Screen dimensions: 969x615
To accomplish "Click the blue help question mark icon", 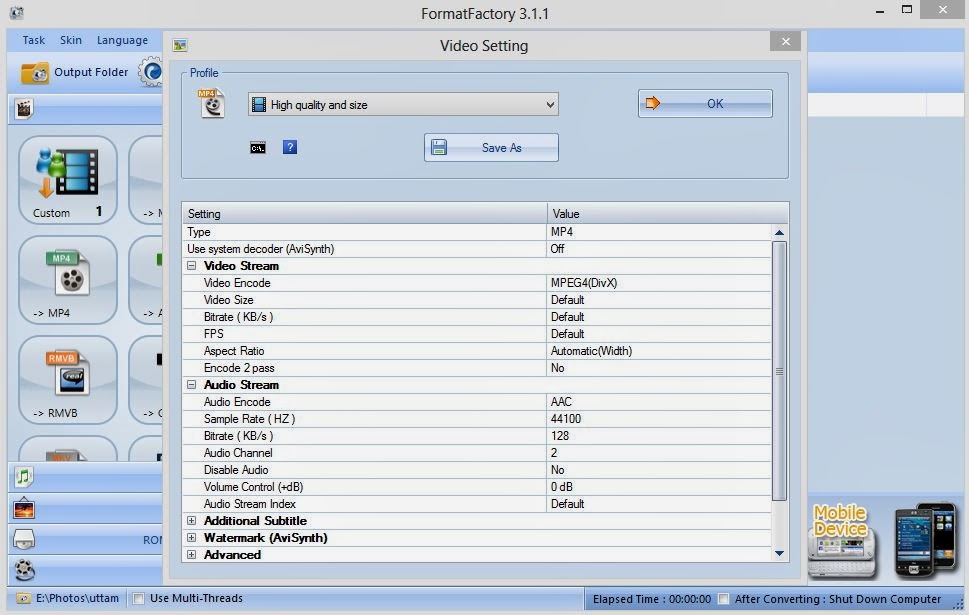I will pyautogui.click(x=290, y=147).
